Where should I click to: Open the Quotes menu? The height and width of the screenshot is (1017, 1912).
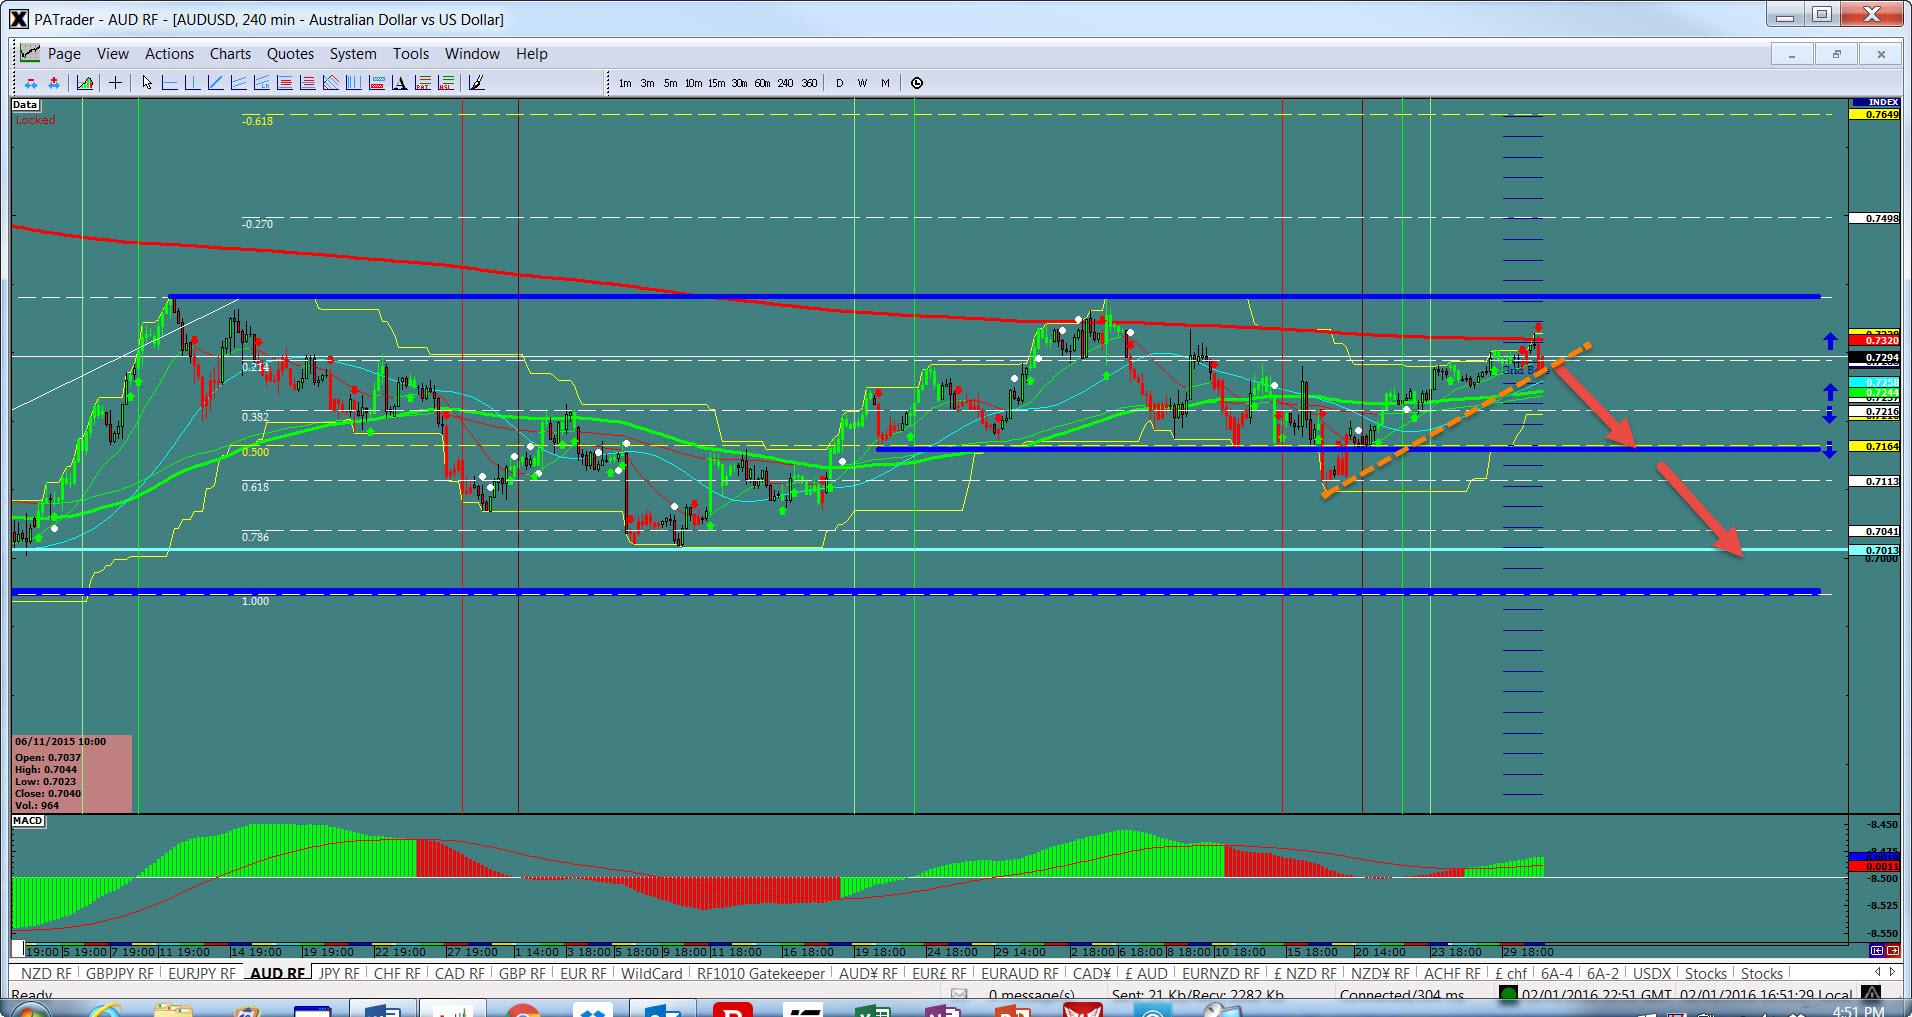coord(290,54)
